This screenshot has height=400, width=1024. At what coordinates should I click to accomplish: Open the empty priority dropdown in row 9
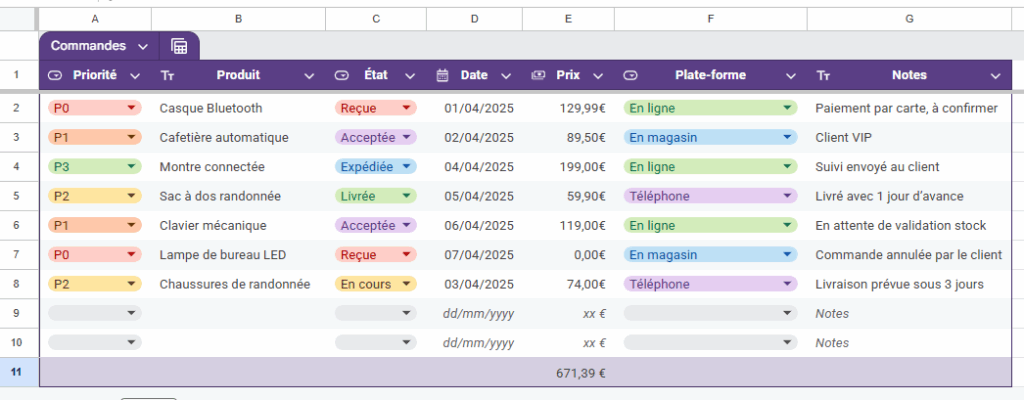[x=95, y=314]
